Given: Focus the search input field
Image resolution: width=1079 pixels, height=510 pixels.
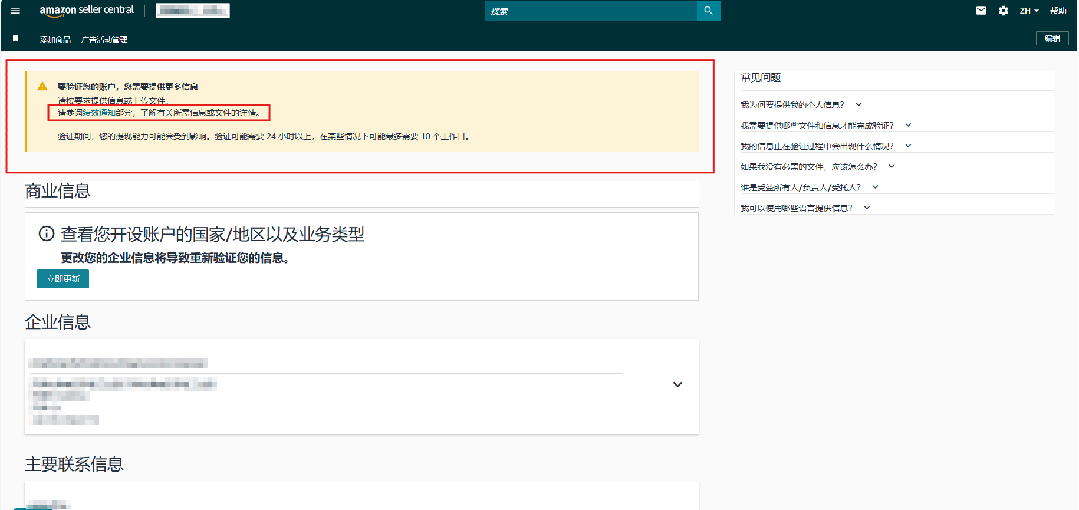Looking at the screenshot, I should tap(590, 11).
